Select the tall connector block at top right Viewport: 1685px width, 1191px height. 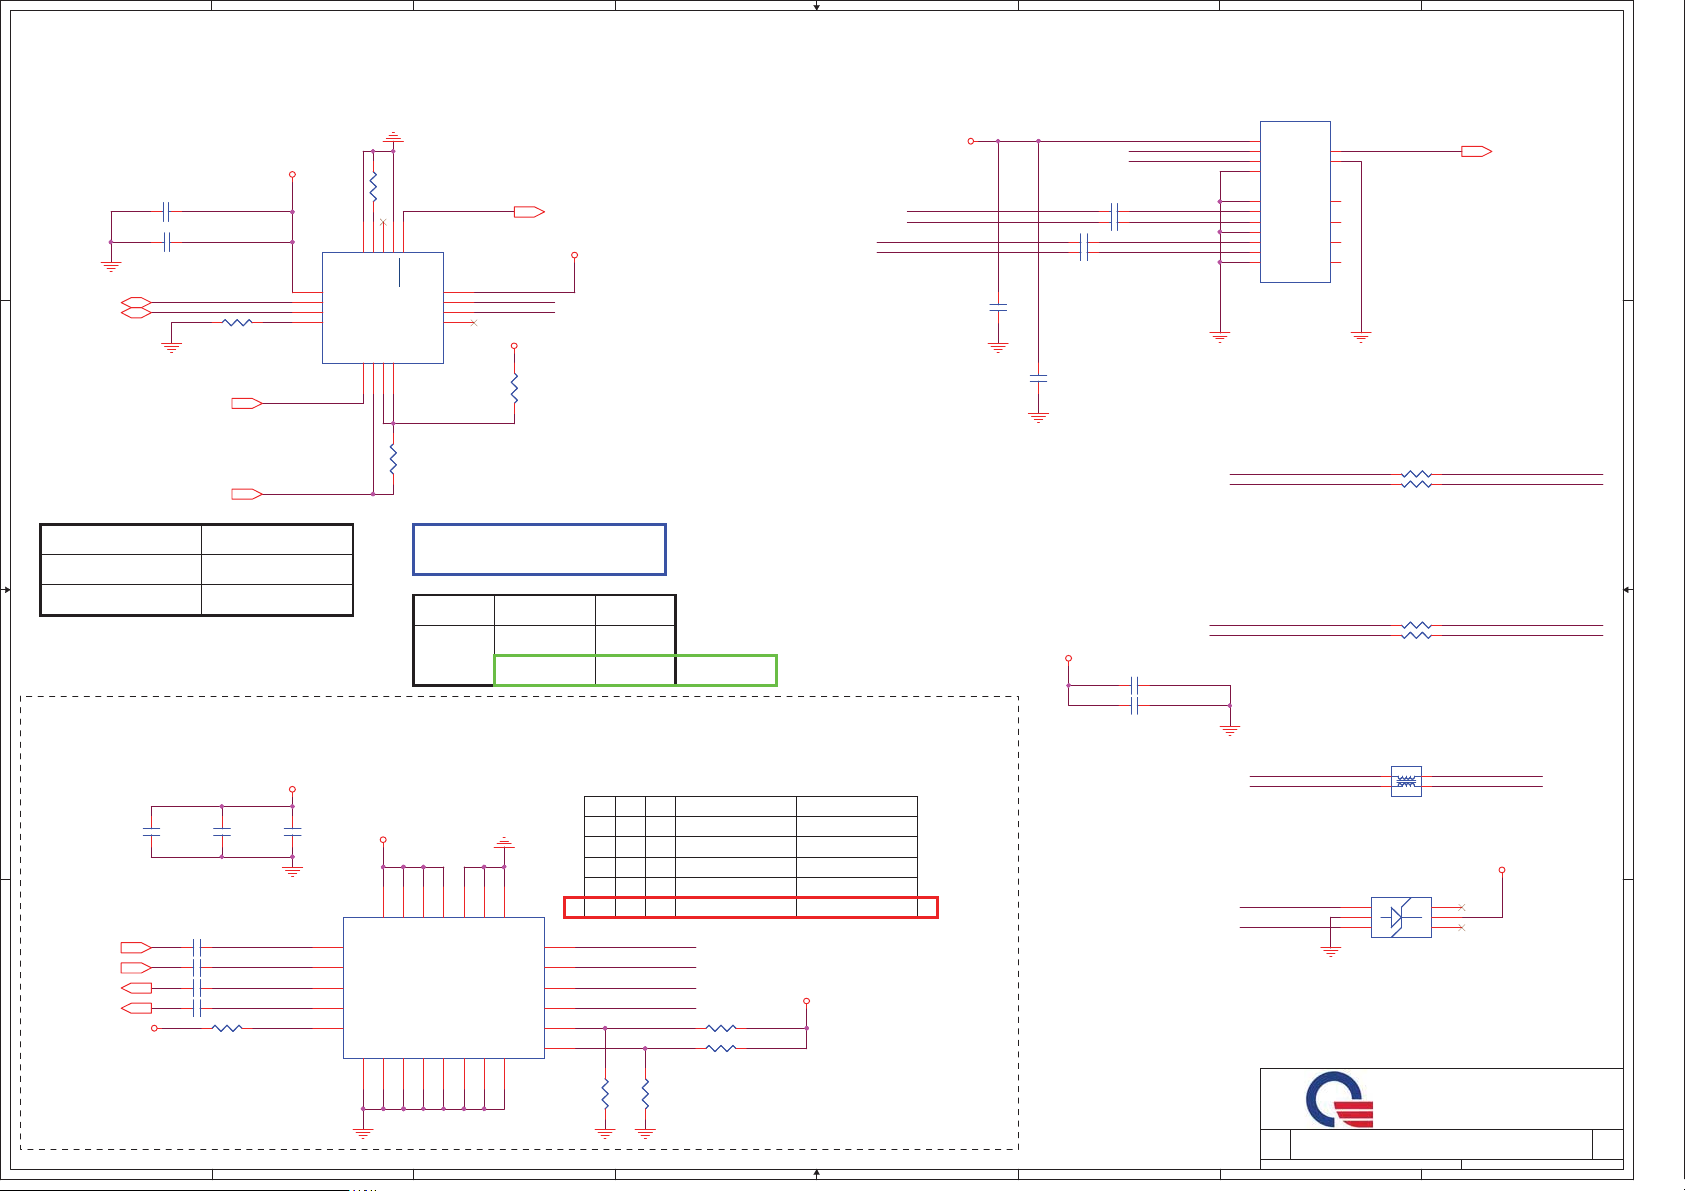point(1295,202)
